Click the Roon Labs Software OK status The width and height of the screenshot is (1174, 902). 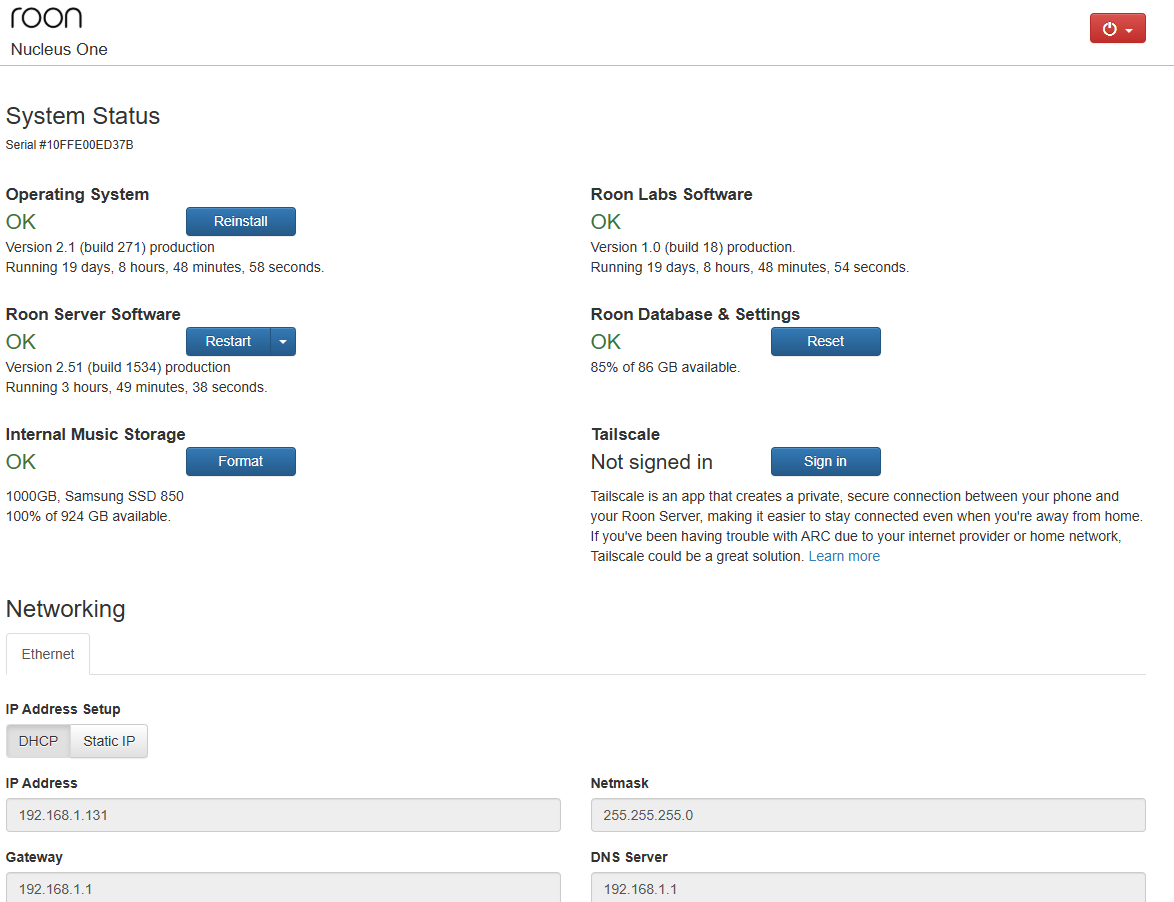point(606,222)
